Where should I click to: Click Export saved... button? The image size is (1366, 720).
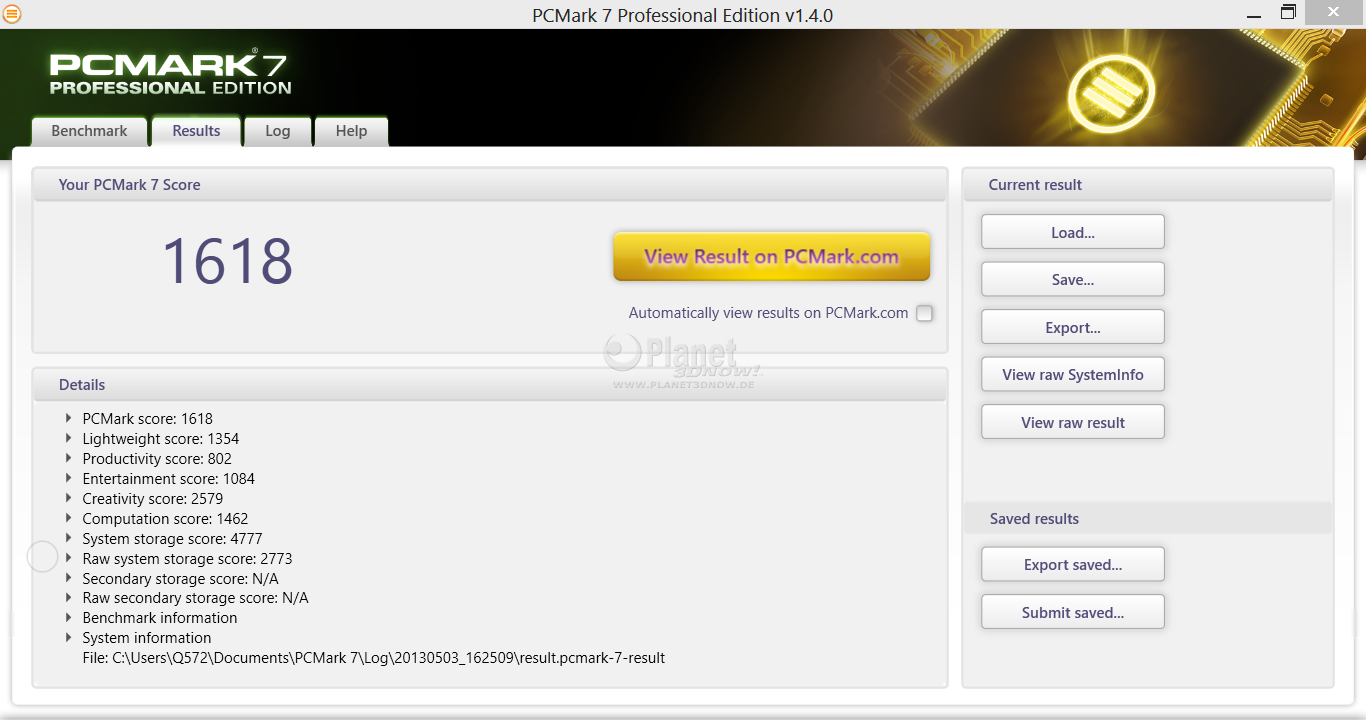[x=1073, y=564]
